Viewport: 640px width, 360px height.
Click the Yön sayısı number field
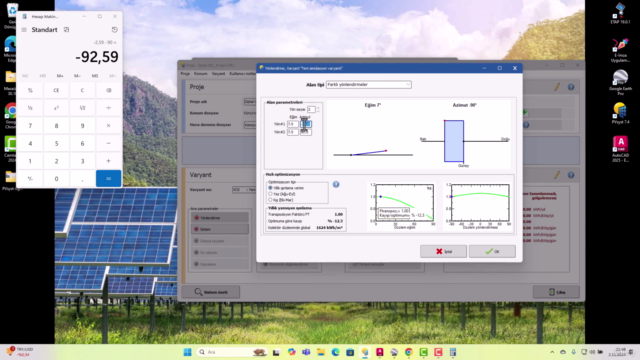tap(311, 109)
